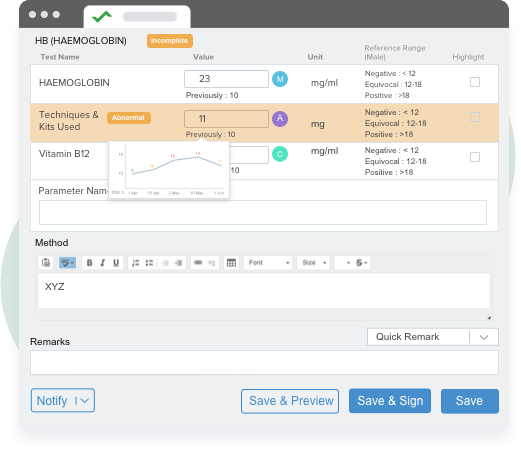Click the blue M badge for HAEMOGLOBIN
The height and width of the screenshot is (451, 521).
pyautogui.click(x=280, y=79)
